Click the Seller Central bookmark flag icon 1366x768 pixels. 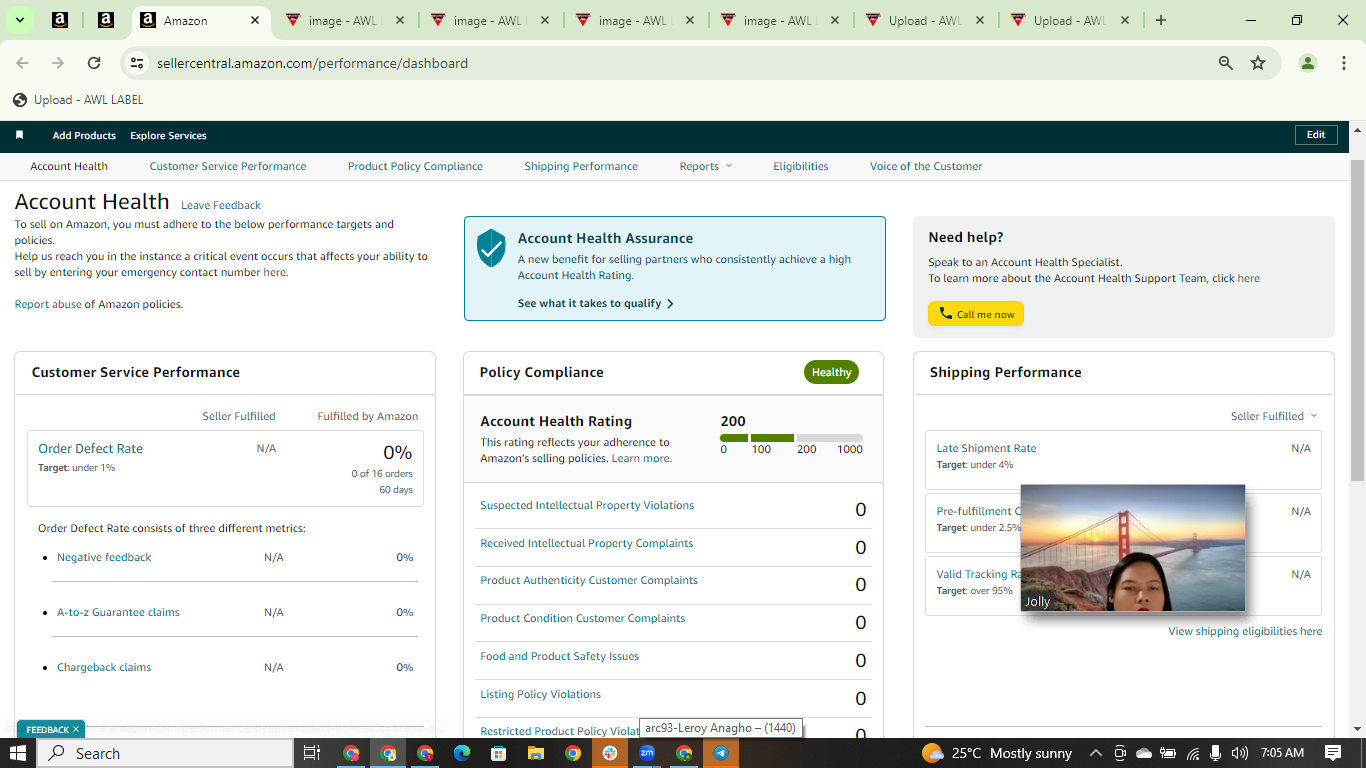[x=19, y=135]
